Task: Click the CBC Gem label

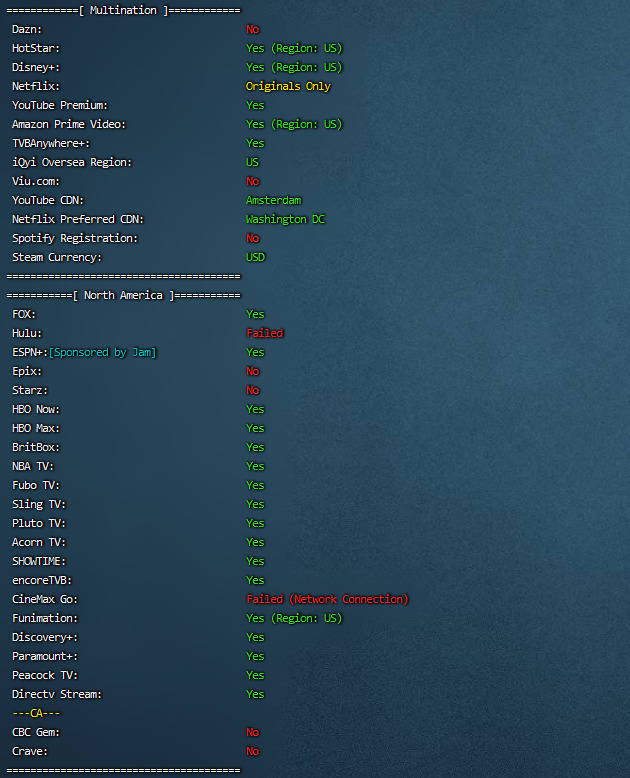Action: click(36, 732)
